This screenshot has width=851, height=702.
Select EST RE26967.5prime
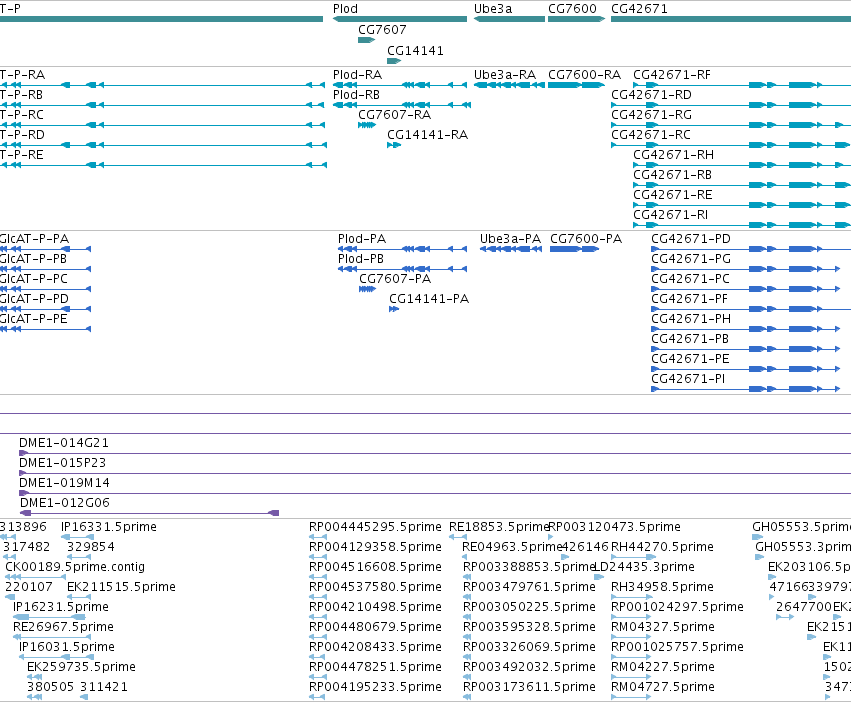(63, 627)
